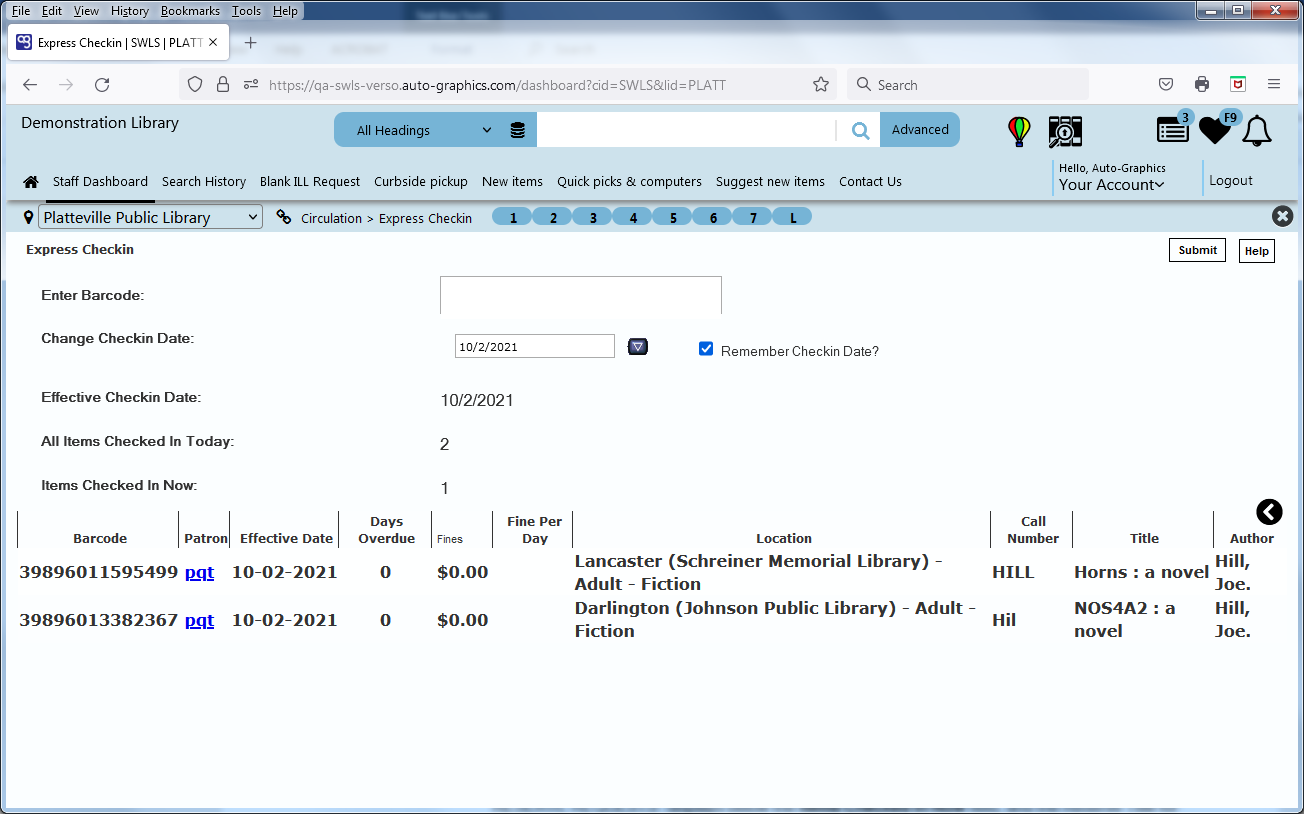Open favorites heart icon with F9 badge

1214,130
